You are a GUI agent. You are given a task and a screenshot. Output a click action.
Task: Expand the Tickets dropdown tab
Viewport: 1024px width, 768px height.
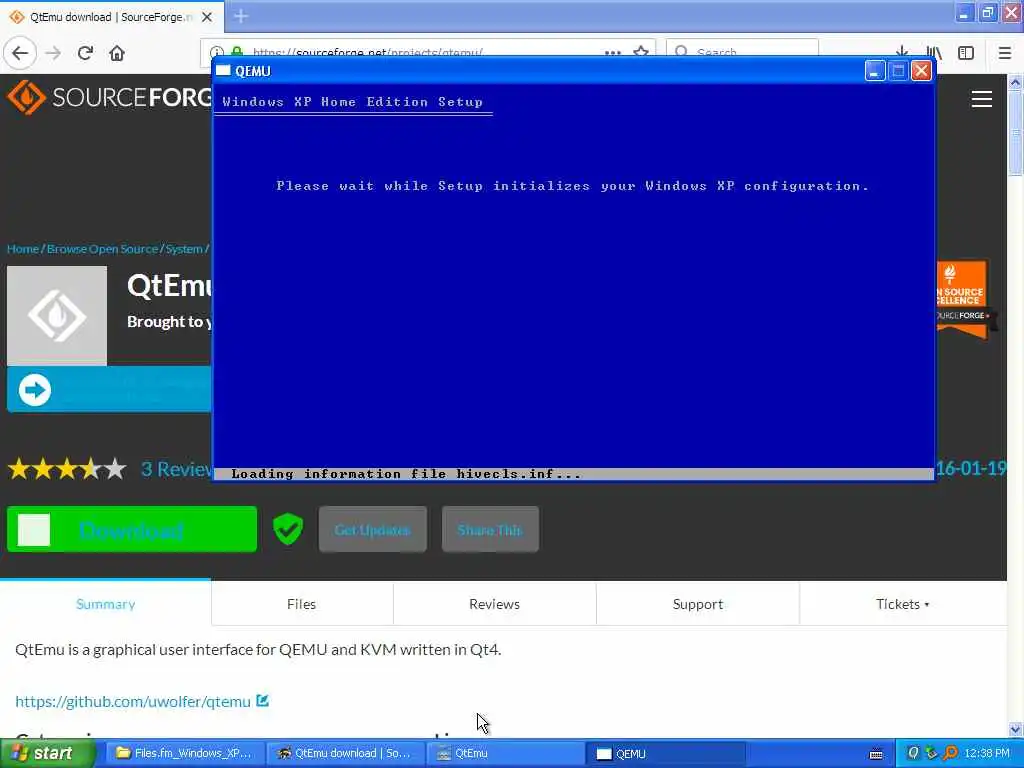coord(903,604)
